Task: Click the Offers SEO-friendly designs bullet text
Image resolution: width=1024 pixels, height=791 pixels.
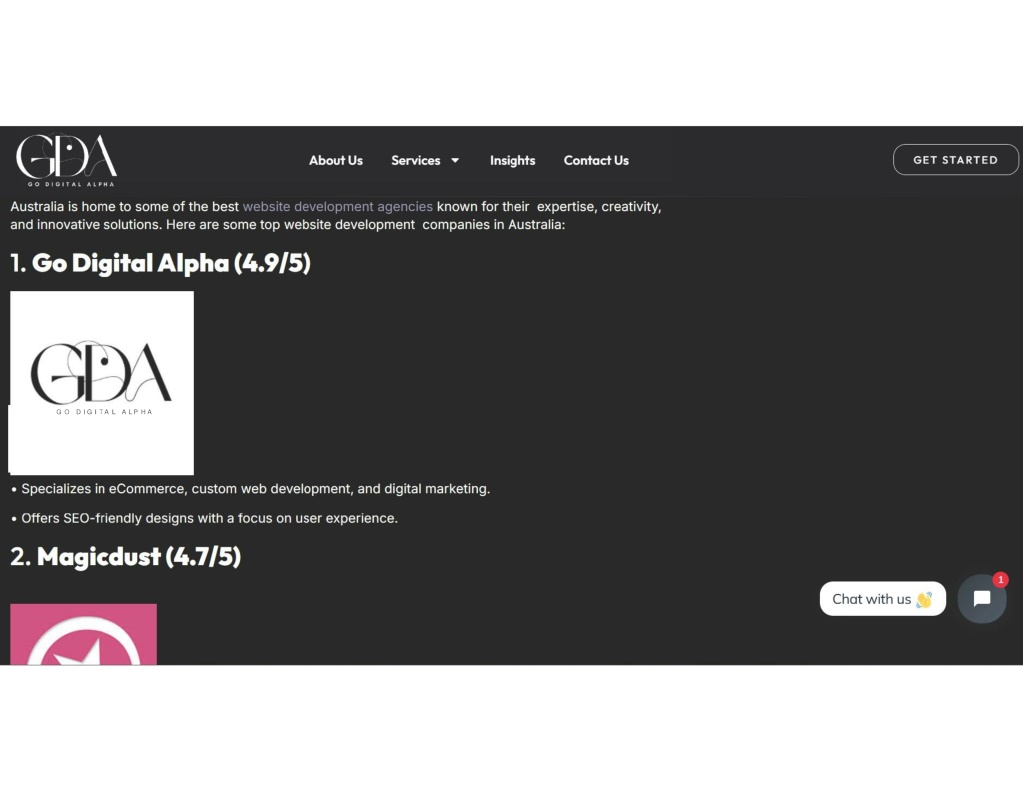Action: (x=204, y=518)
